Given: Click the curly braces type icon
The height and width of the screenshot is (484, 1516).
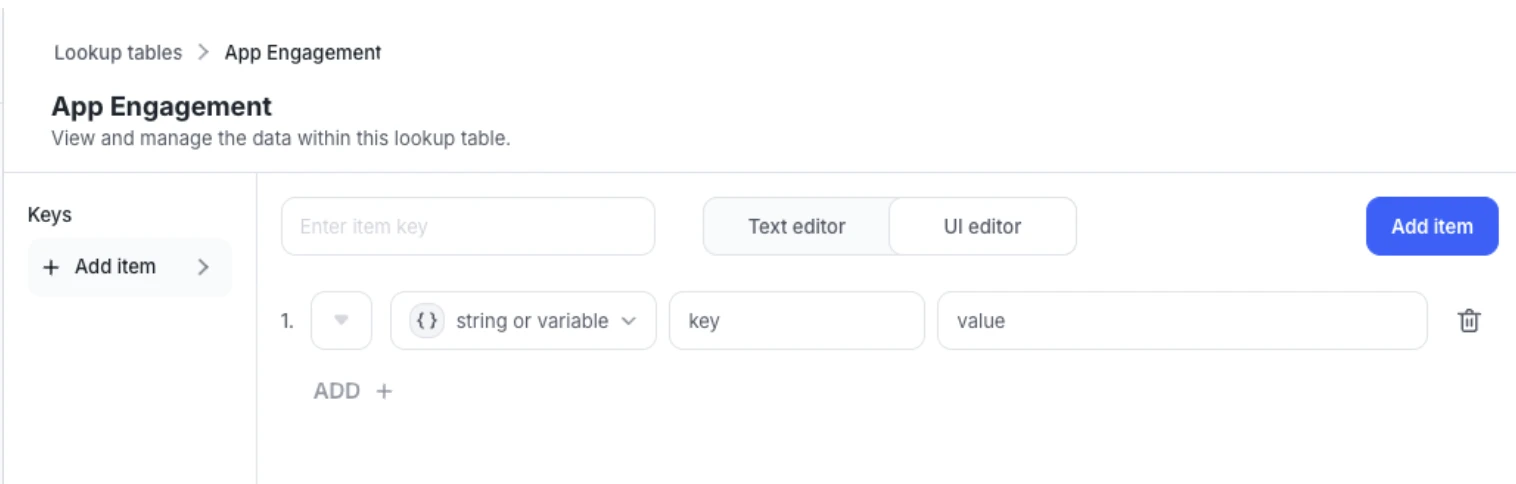Looking at the screenshot, I should point(427,321).
